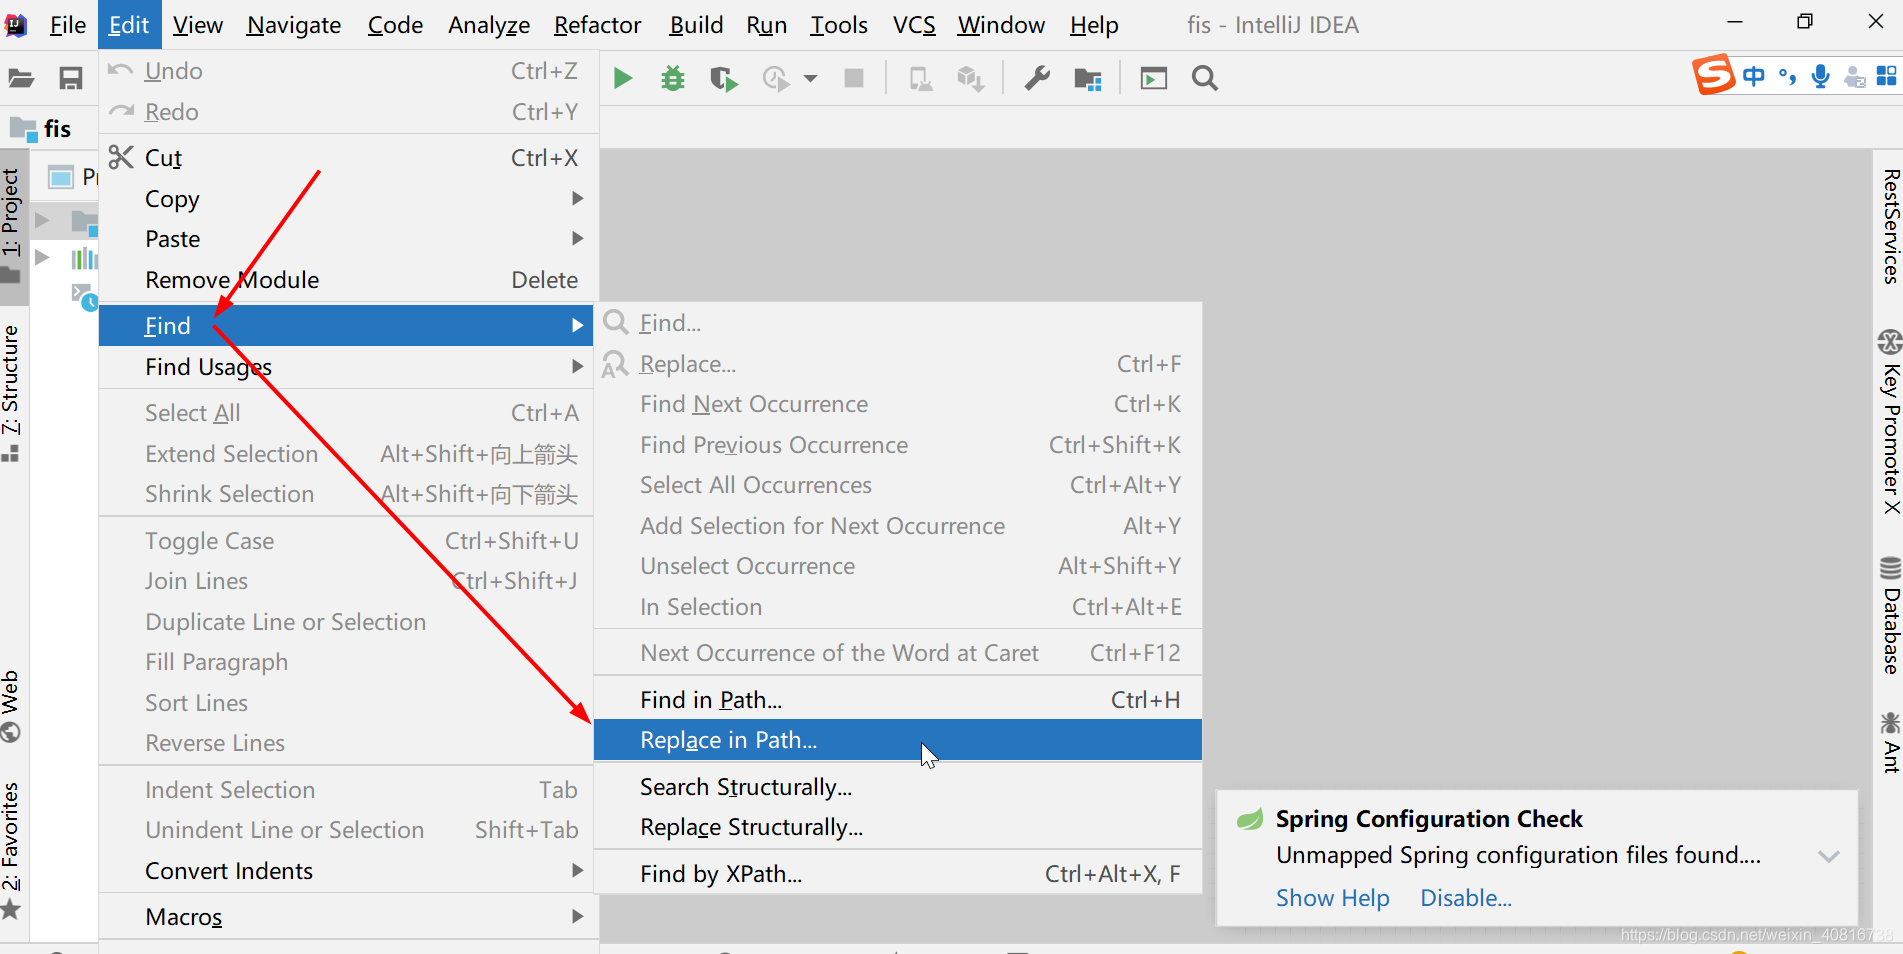
Task: Click Remove Module in Edit menu
Action: tap(347, 280)
